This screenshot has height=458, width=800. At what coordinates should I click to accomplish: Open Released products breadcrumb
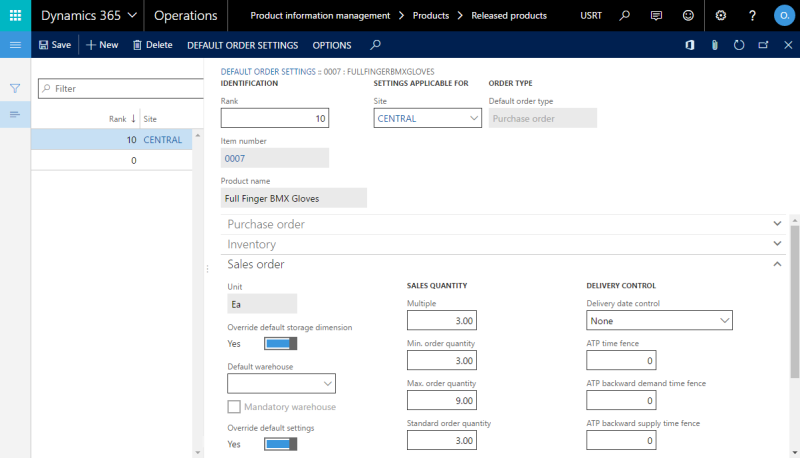point(509,16)
